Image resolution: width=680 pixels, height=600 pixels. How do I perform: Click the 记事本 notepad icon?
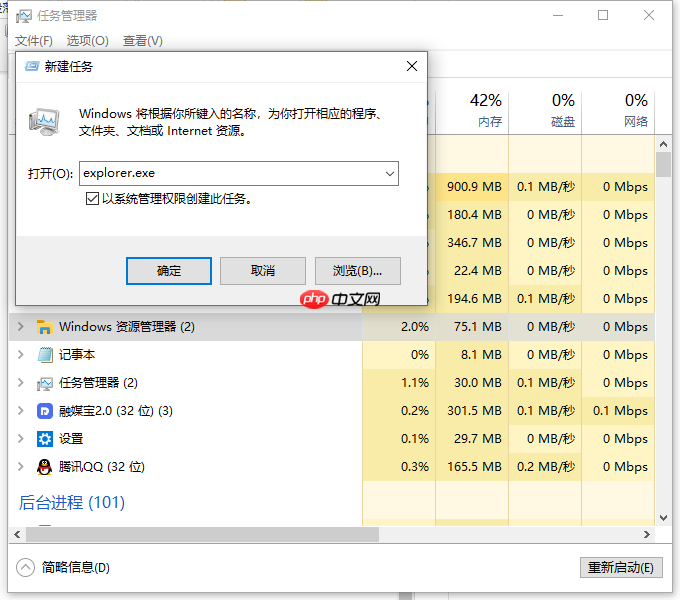[45, 355]
